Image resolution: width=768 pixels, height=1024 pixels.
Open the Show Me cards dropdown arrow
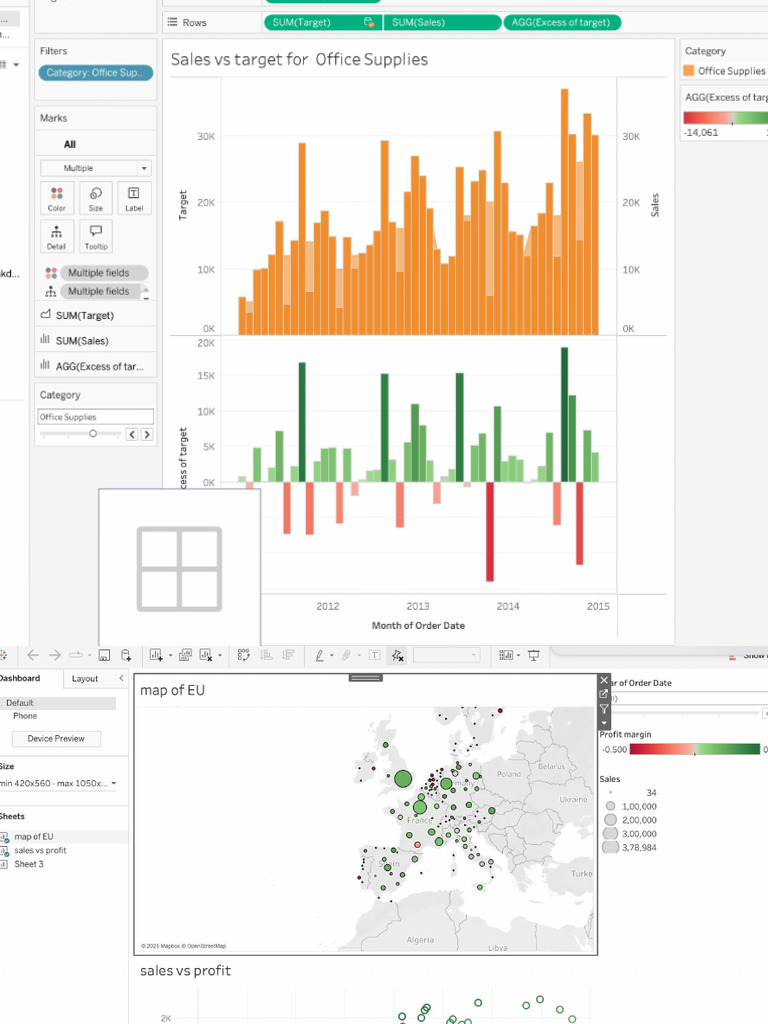pyautogui.click(x=518, y=655)
